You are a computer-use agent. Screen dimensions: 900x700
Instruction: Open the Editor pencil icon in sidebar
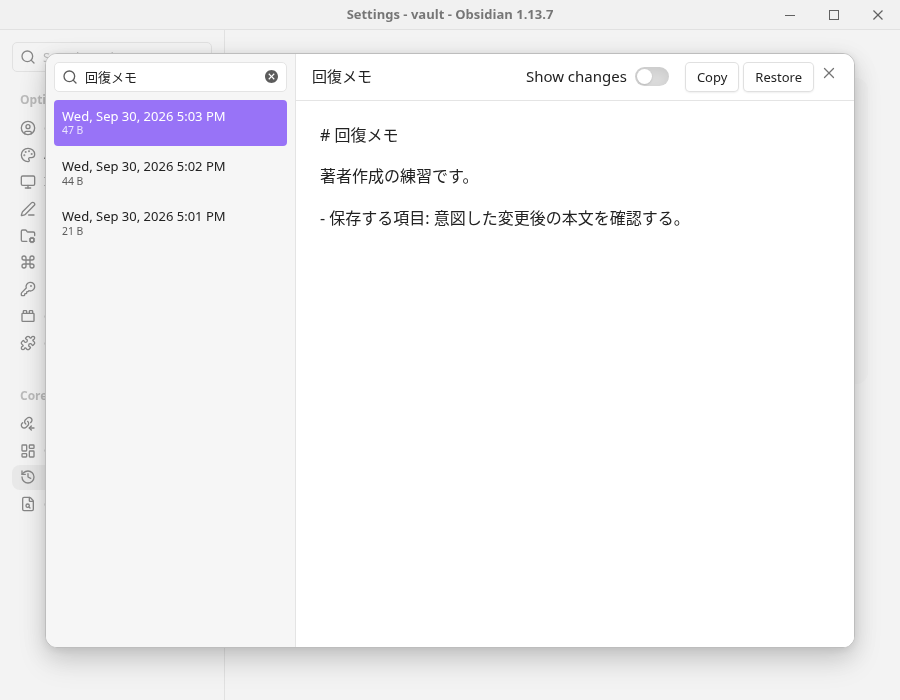coord(28,209)
